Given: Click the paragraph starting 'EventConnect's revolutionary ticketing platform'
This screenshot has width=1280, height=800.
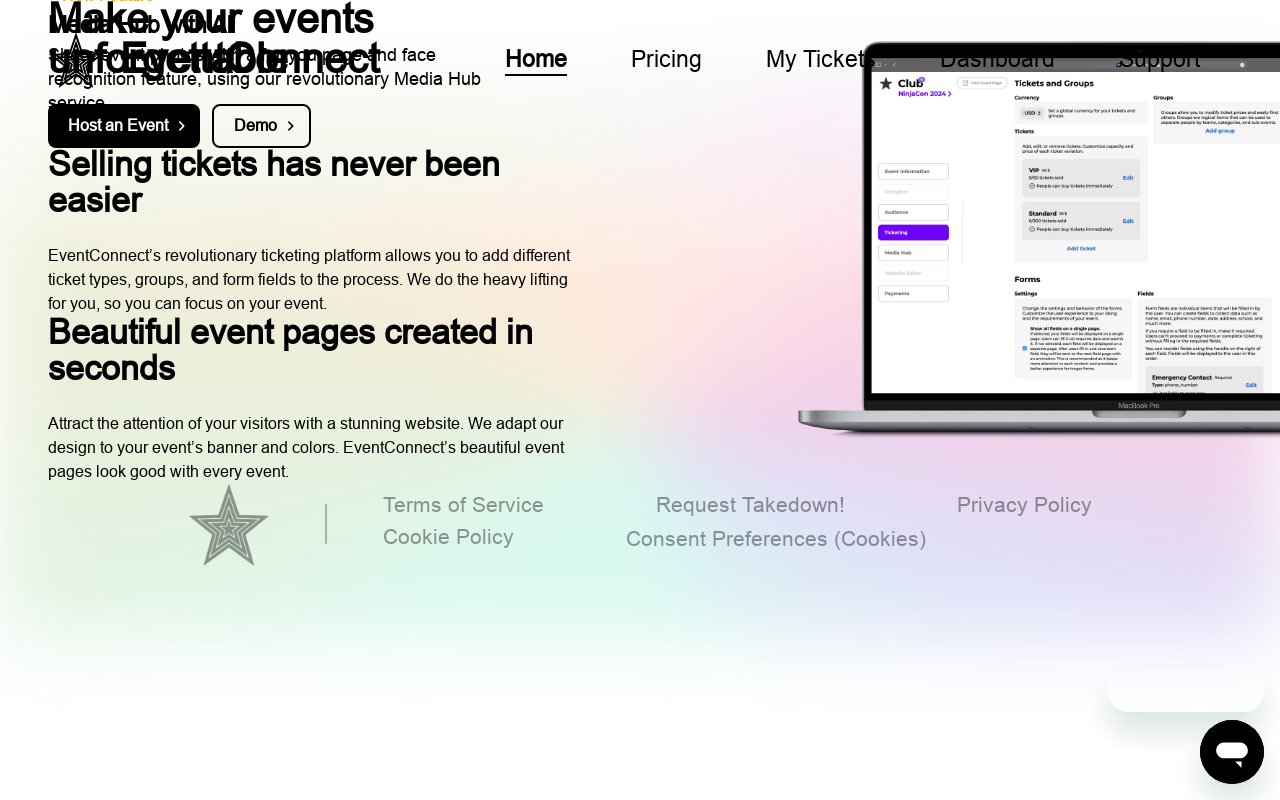Looking at the screenshot, I should click(x=309, y=280).
